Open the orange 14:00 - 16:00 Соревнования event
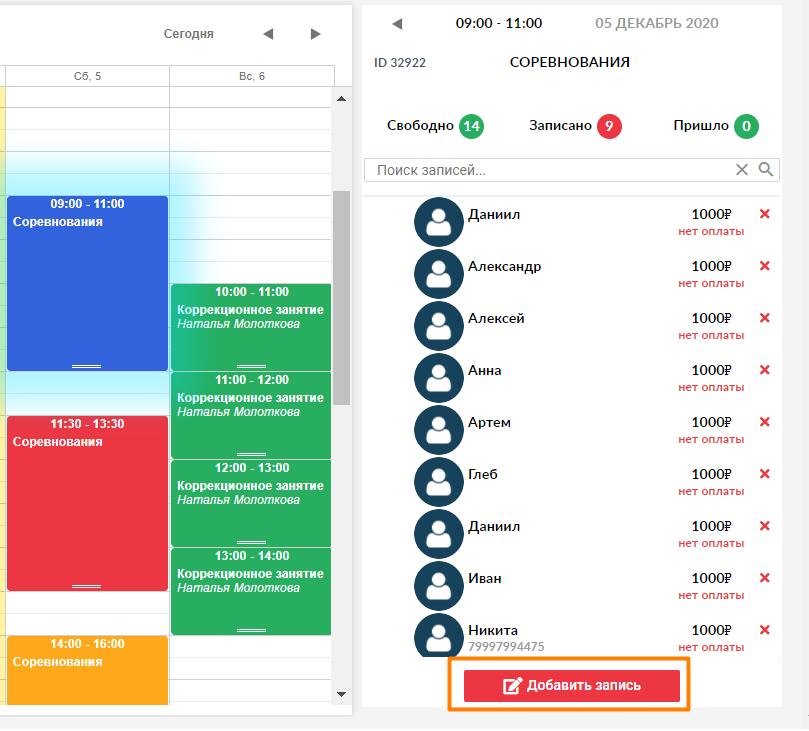This screenshot has width=809, height=731. [87, 668]
